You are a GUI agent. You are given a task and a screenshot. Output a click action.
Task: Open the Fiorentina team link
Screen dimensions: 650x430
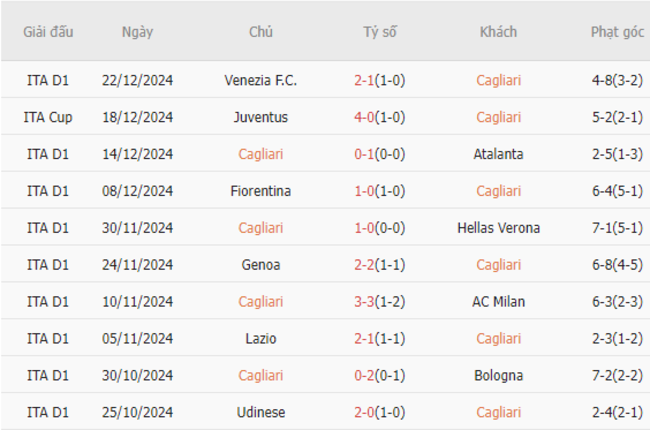click(261, 191)
